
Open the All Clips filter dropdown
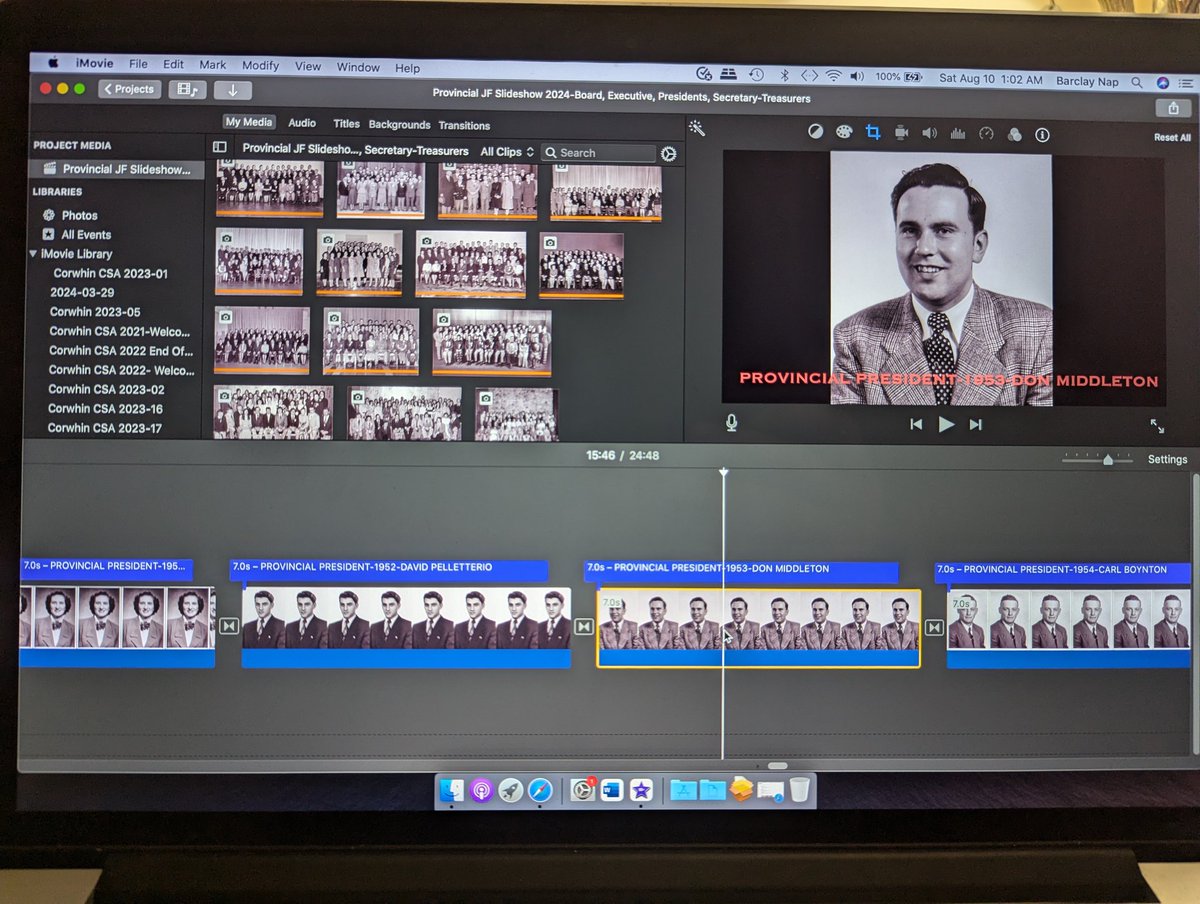tap(507, 152)
